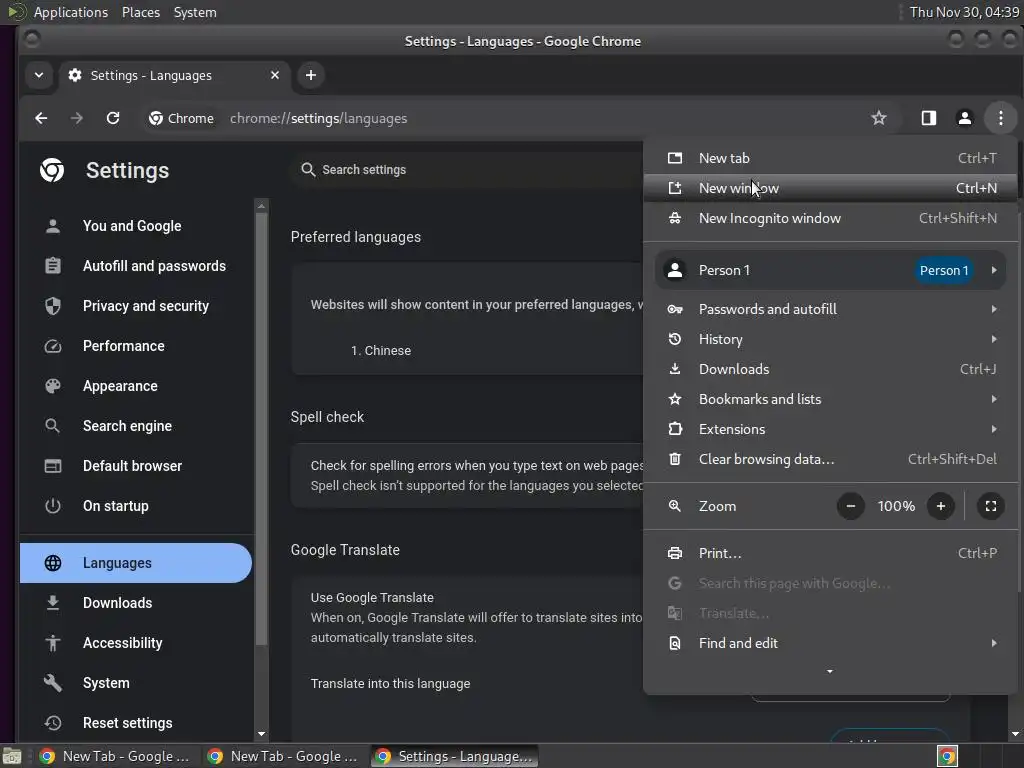Open Privacy and security settings
Image resolution: width=1024 pixels, height=768 pixels.
pyautogui.click(x=136, y=306)
